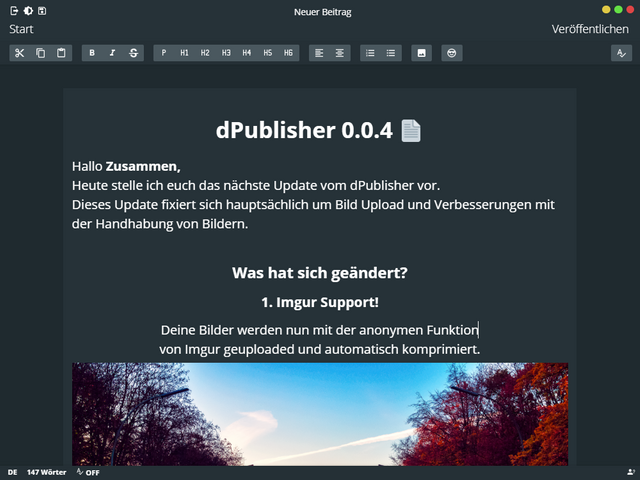Click the document emoji beside the title
640x480 pixels.
tap(411, 131)
